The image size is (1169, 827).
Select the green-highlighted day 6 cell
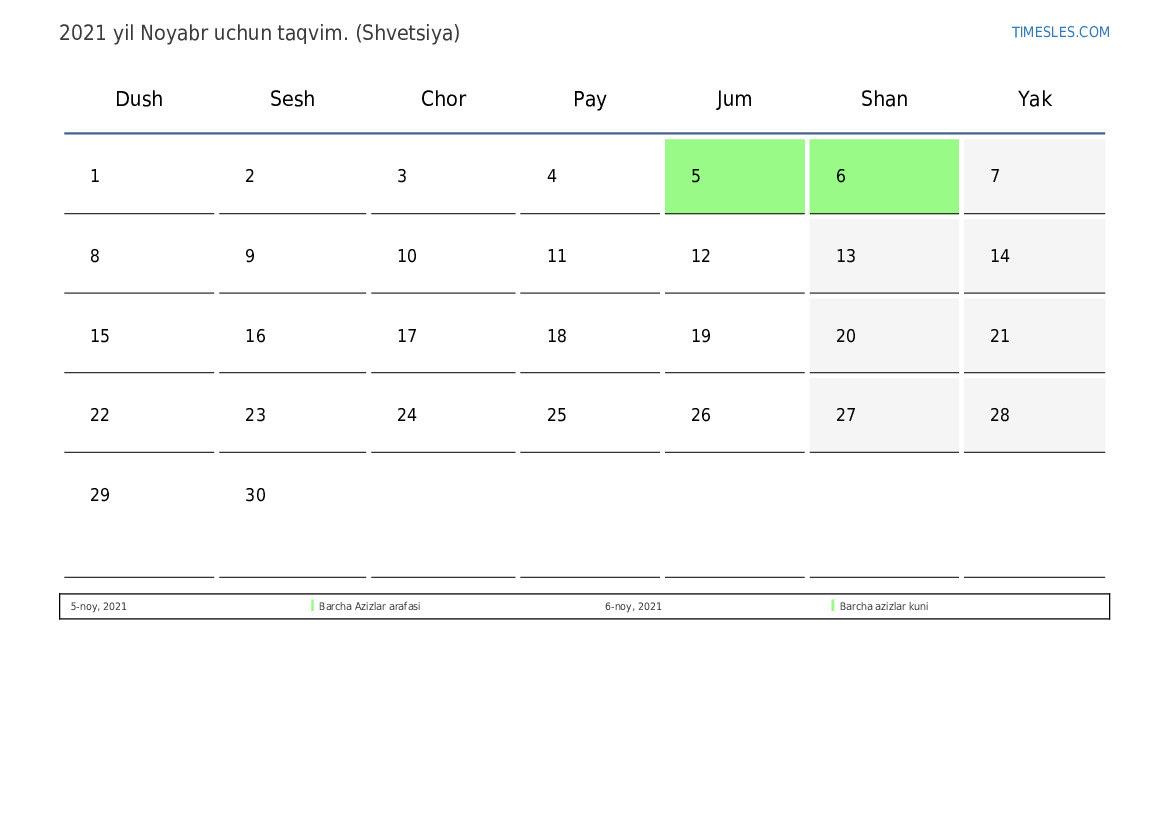coord(884,176)
